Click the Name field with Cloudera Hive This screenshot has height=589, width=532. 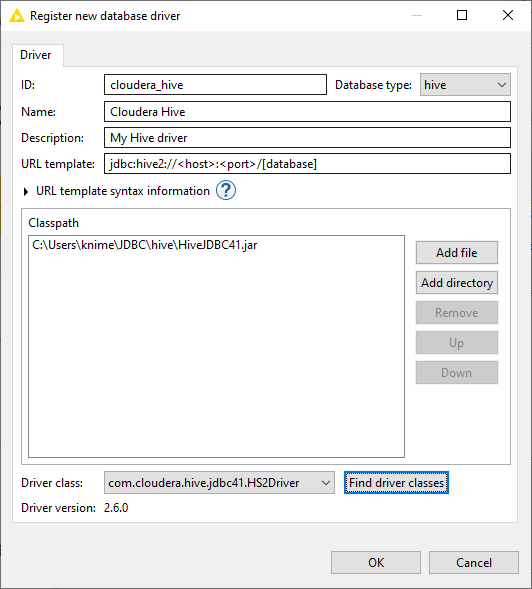click(307, 112)
